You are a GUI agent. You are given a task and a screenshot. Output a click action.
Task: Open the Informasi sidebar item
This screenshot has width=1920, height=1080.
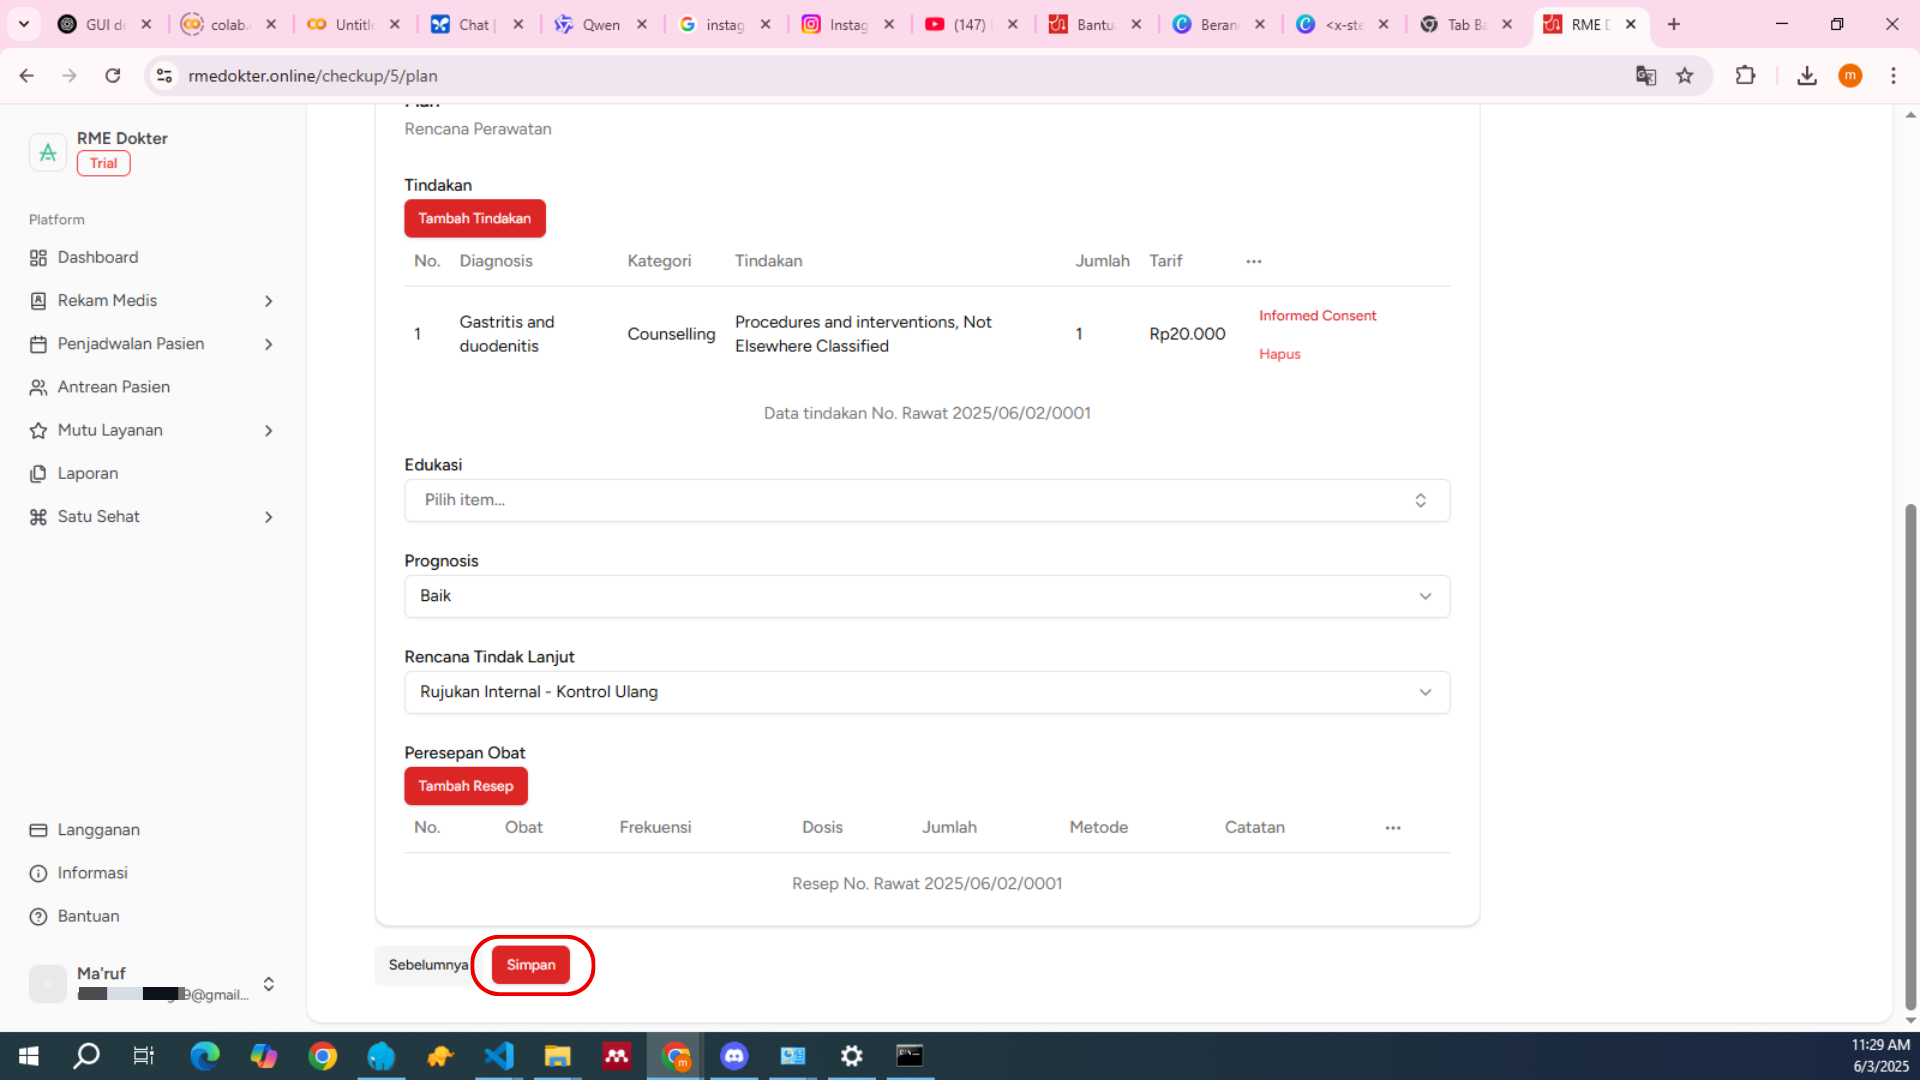[92, 873]
